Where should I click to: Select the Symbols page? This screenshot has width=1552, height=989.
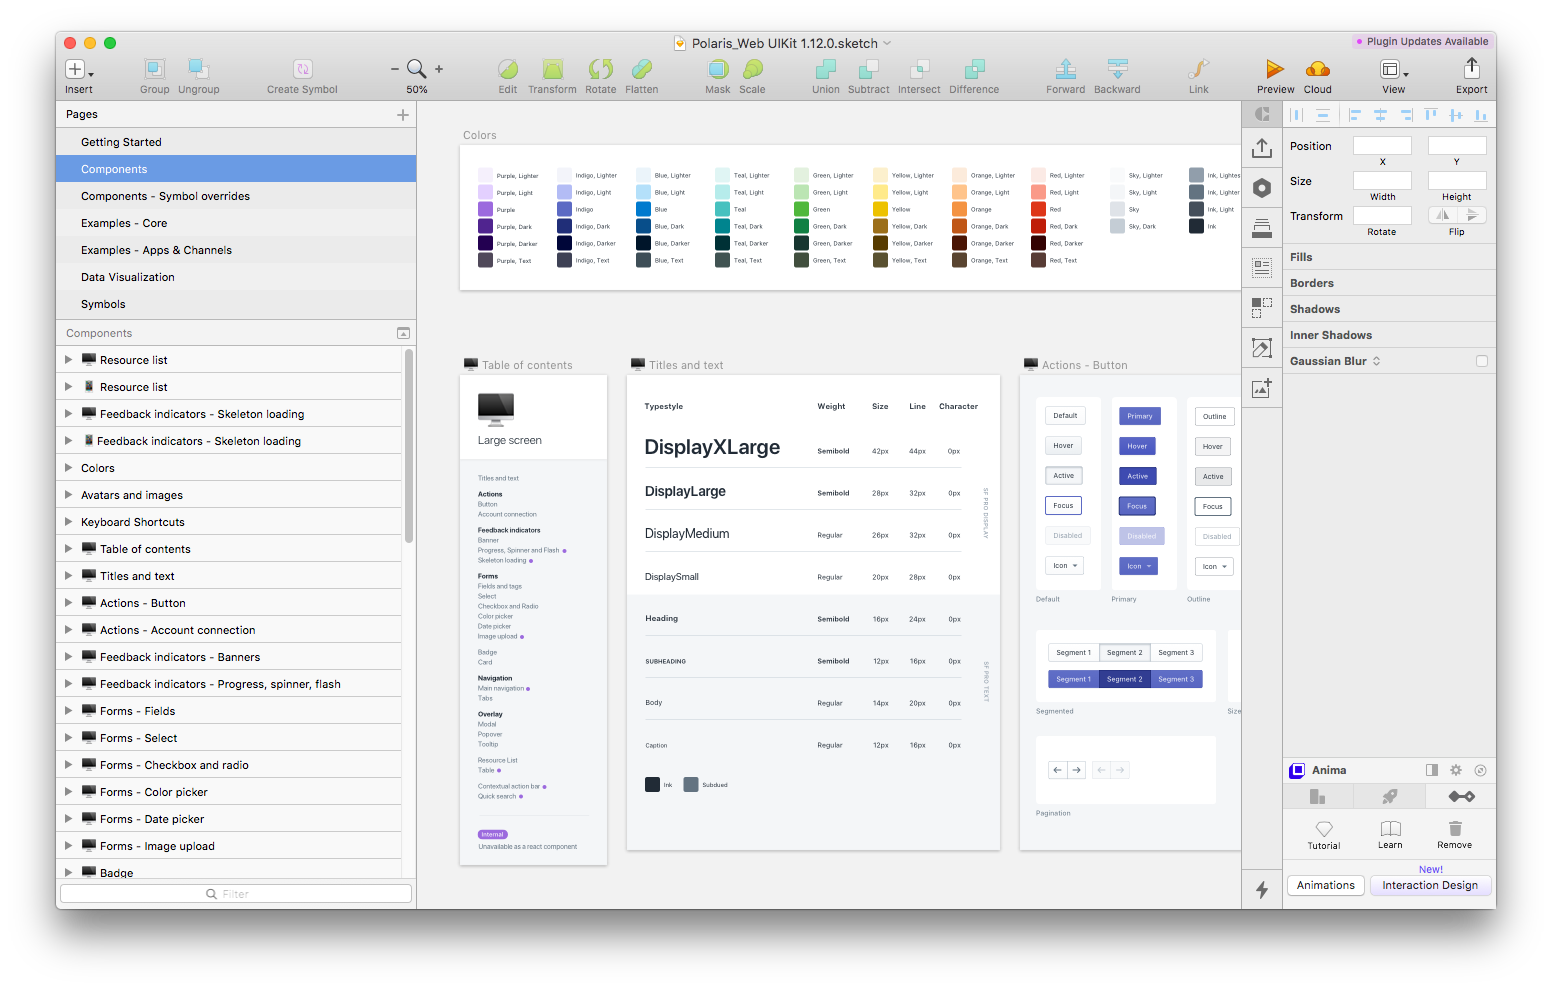pos(103,304)
